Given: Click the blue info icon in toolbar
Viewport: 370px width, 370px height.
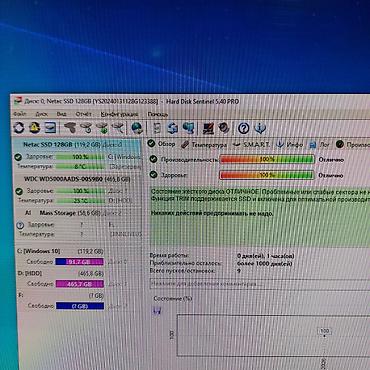Looking at the screenshot, I should [260, 128].
